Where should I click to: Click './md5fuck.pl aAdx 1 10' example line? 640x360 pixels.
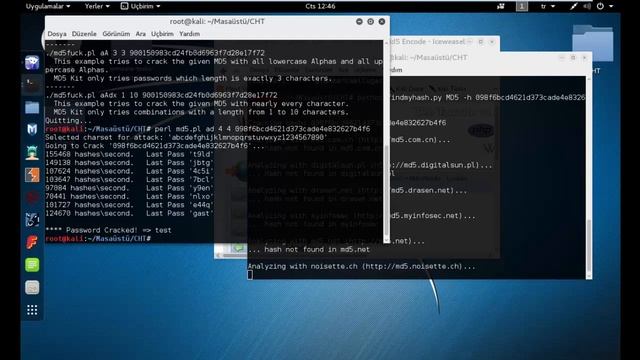pos(161,95)
